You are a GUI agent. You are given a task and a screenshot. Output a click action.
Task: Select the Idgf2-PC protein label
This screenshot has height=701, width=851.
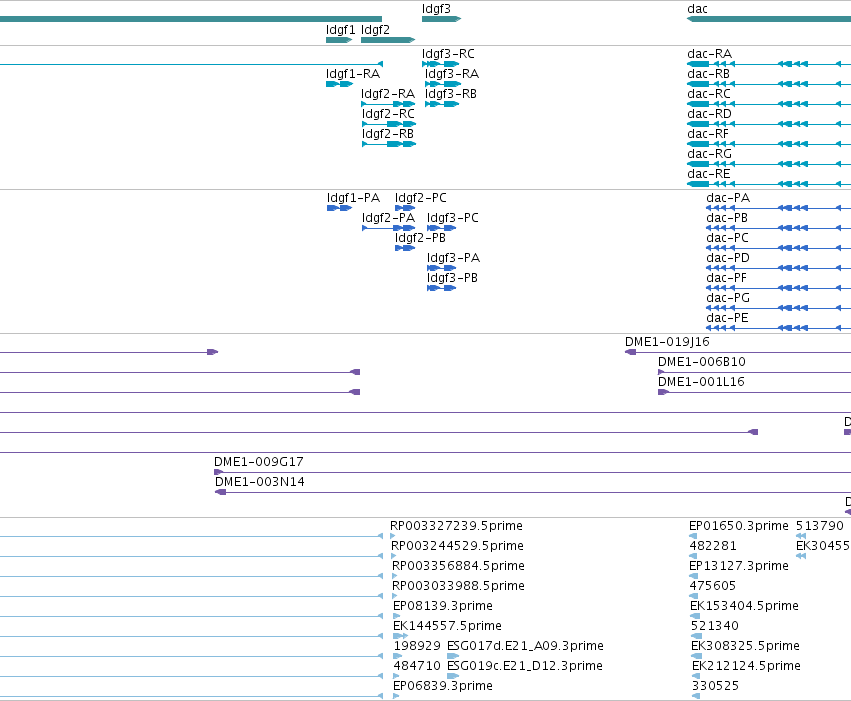421,198
